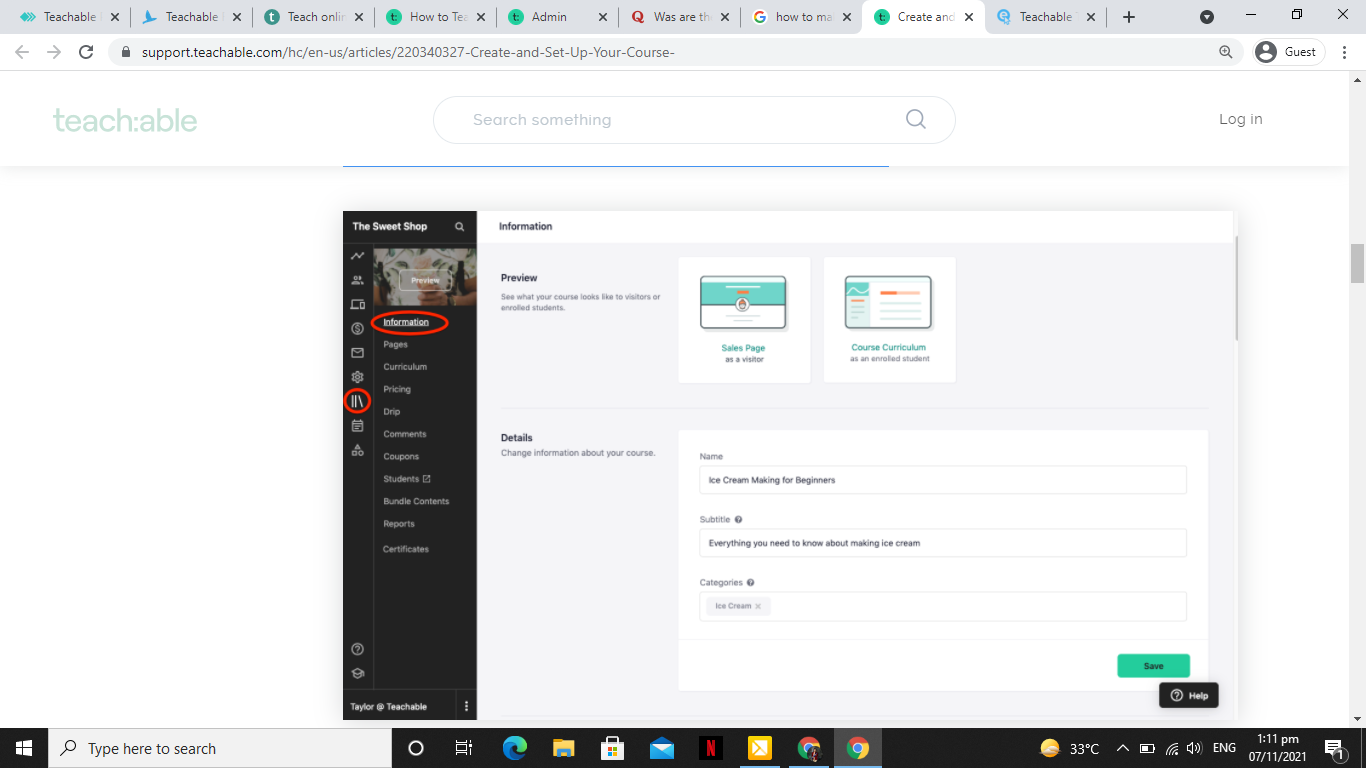Viewport: 1366px width, 768px height.
Task: Close the active "Create and" tab
Action: tap(969, 17)
